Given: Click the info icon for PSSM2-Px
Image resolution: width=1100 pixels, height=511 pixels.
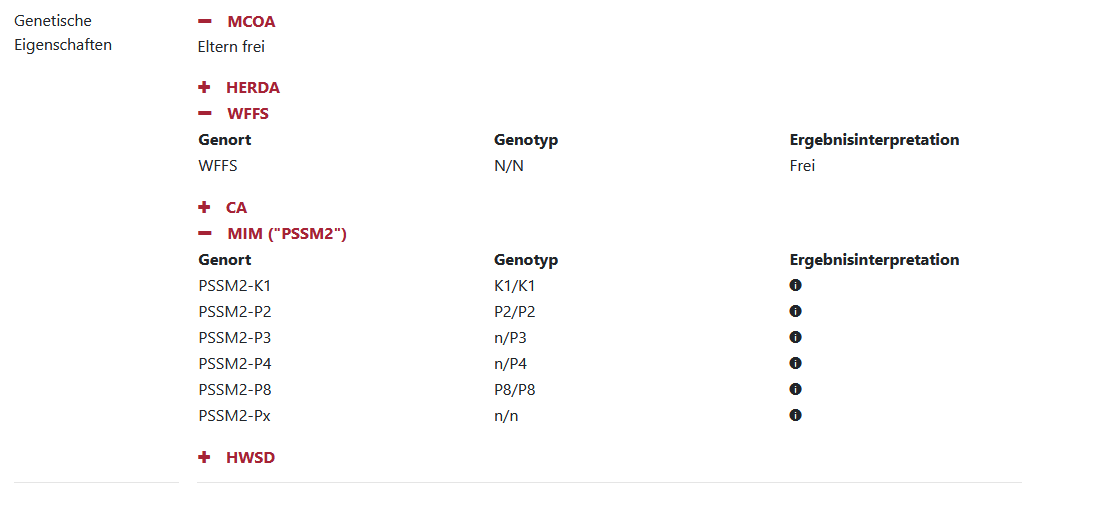Looking at the screenshot, I should coord(795,415).
